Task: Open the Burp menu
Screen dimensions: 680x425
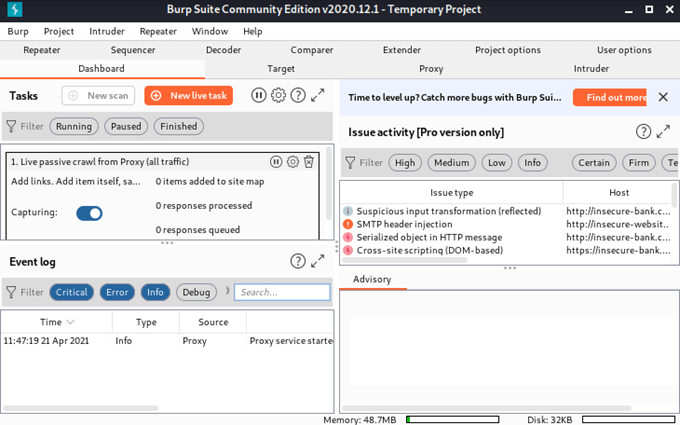Action: point(18,31)
